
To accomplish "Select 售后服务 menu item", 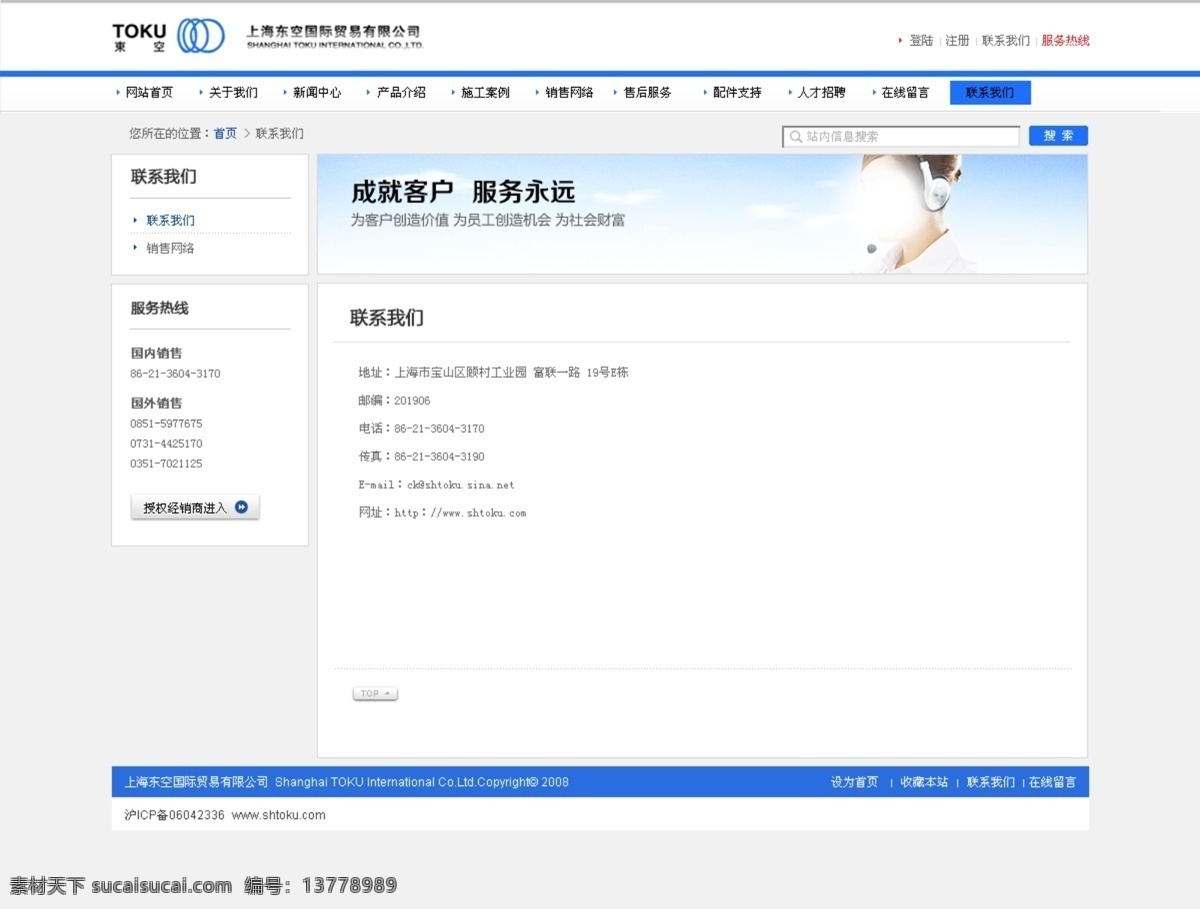I will coord(648,93).
